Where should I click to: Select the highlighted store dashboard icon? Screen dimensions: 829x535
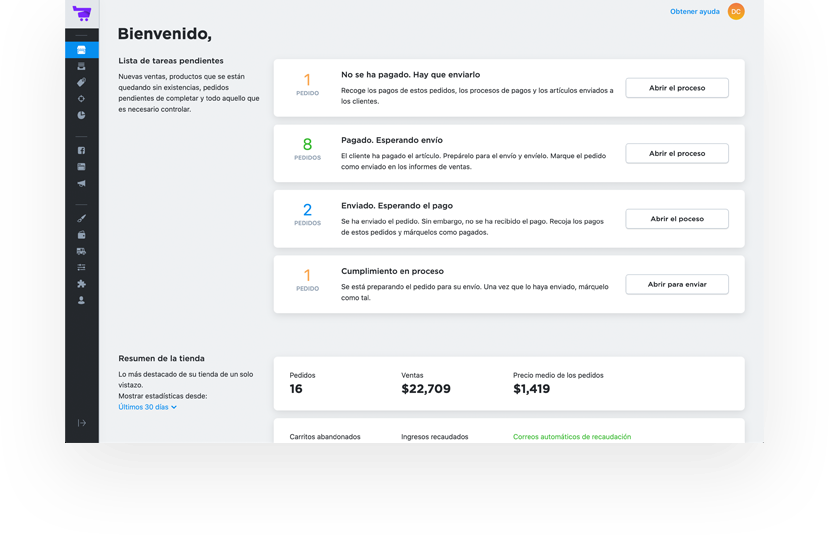81,50
